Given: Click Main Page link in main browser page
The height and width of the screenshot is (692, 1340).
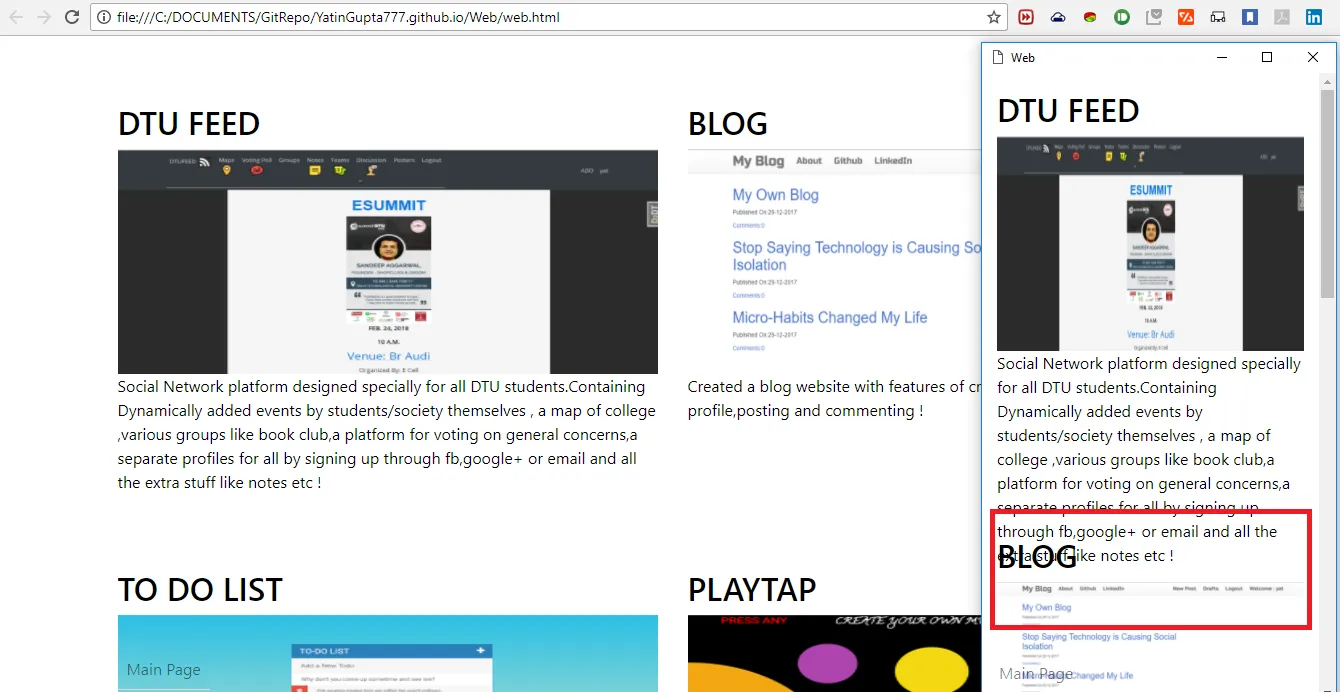Looking at the screenshot, I should coord(163,670).
